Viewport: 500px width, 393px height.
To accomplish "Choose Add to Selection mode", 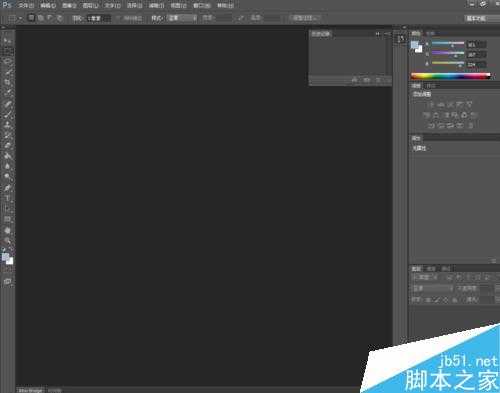I will (x=41, y=18).
